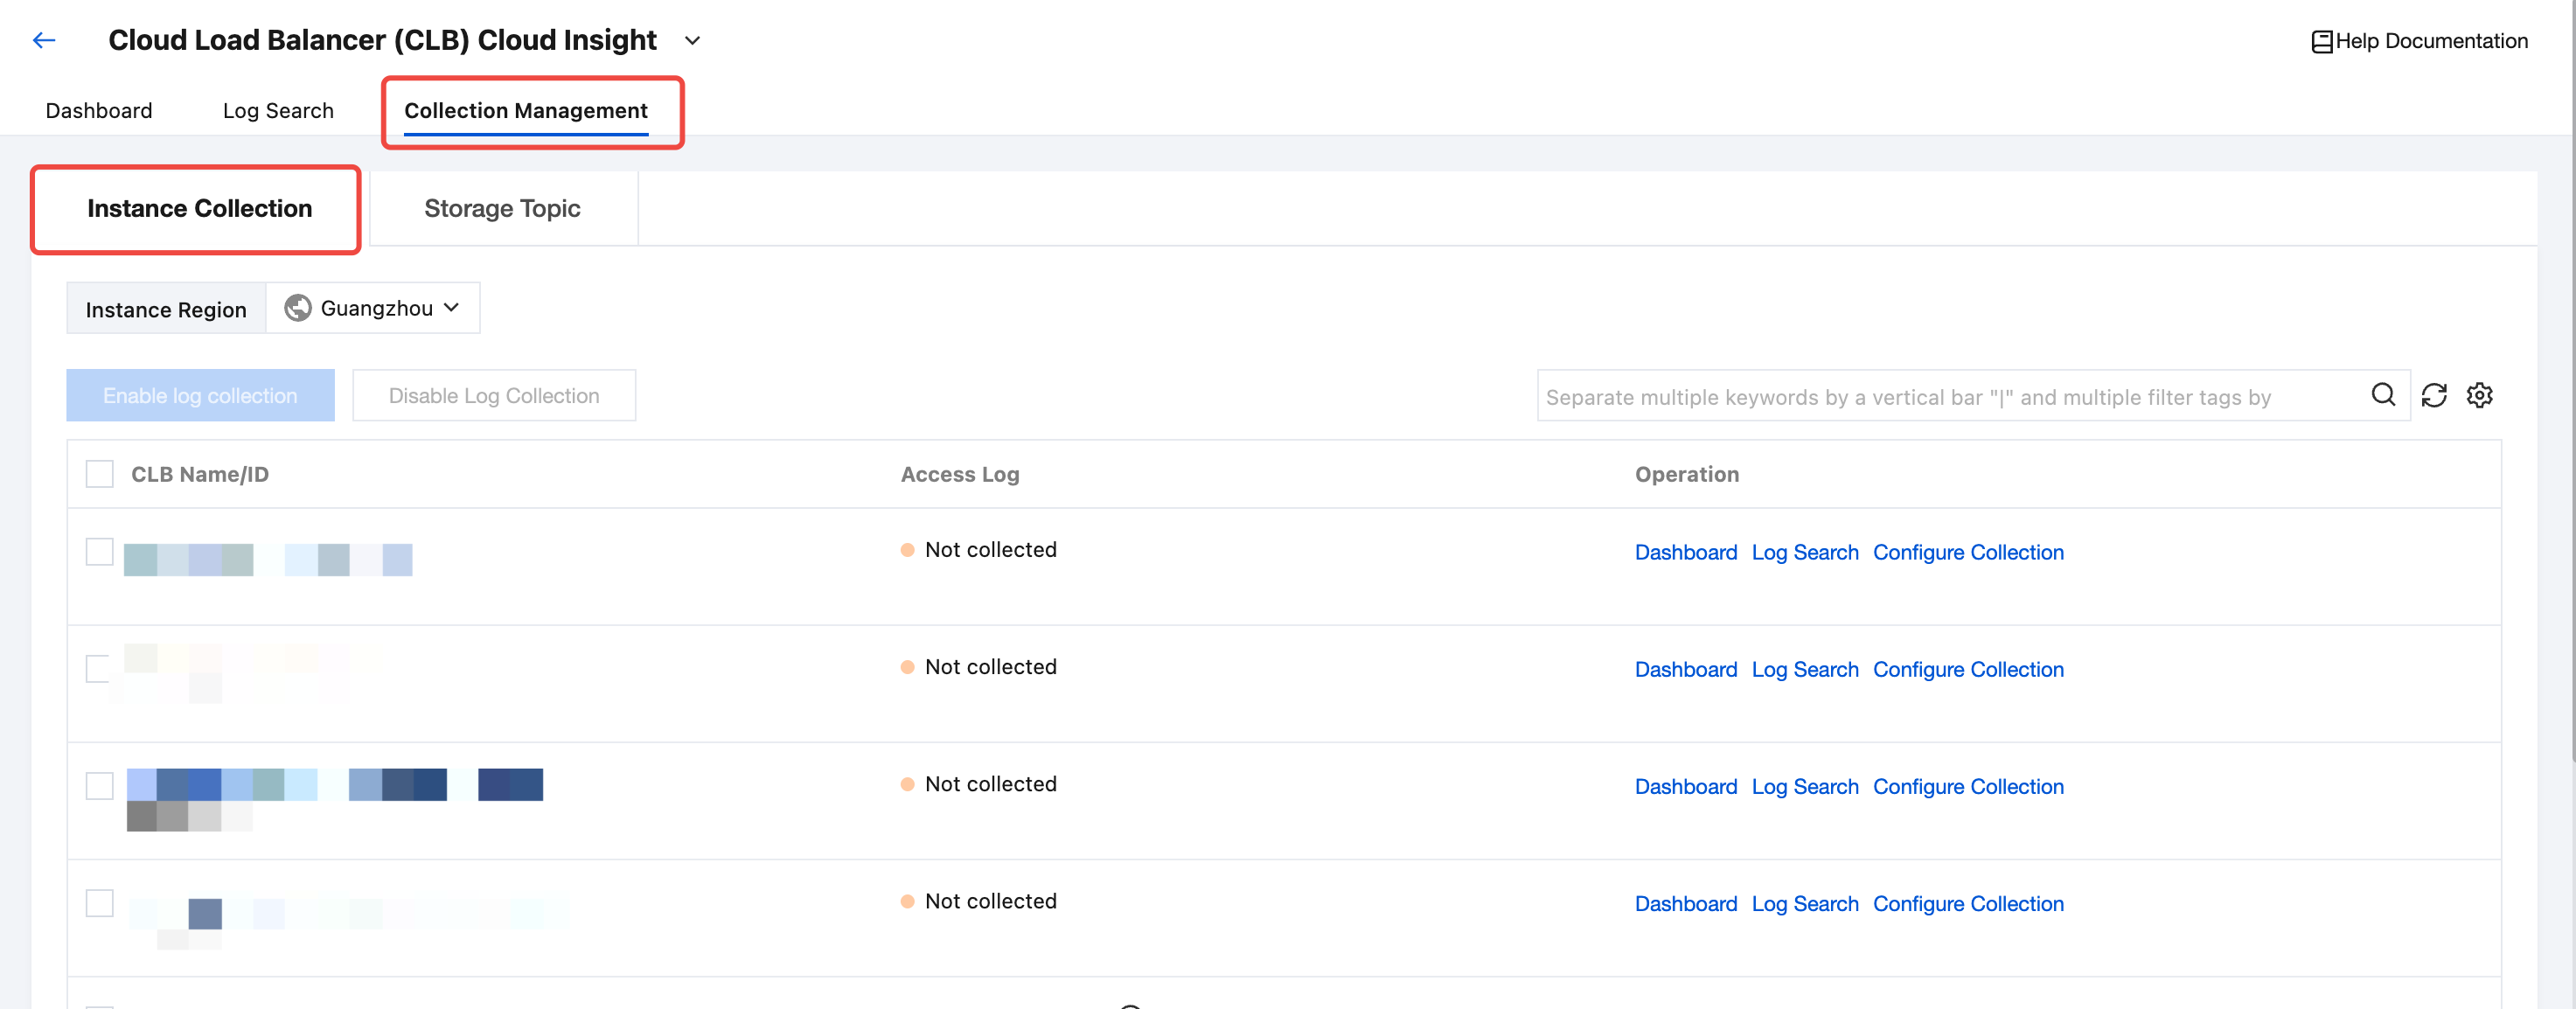The width and height of the screenshot is (2576, 1009).
Task: Click the back arrow icon
Action: click(x=43, y=40)
